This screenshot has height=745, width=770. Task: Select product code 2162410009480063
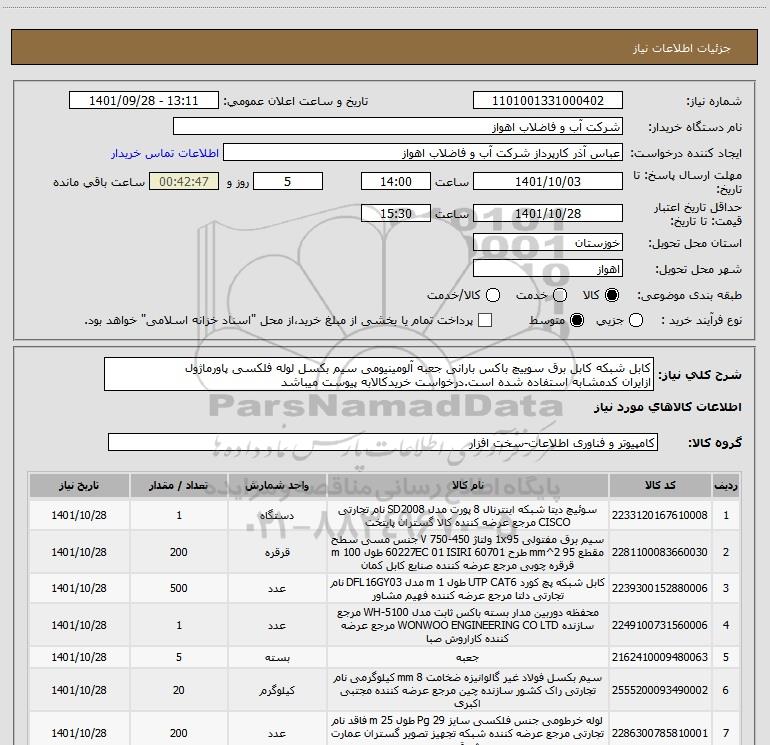pos(660,657)
